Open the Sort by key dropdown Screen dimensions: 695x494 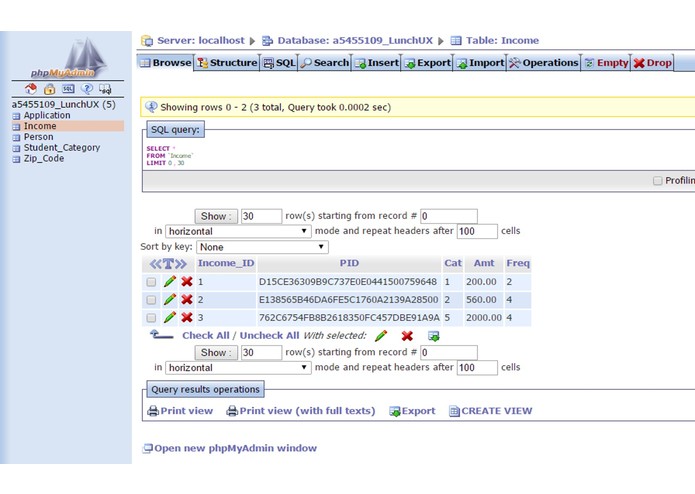coord(262,247)
